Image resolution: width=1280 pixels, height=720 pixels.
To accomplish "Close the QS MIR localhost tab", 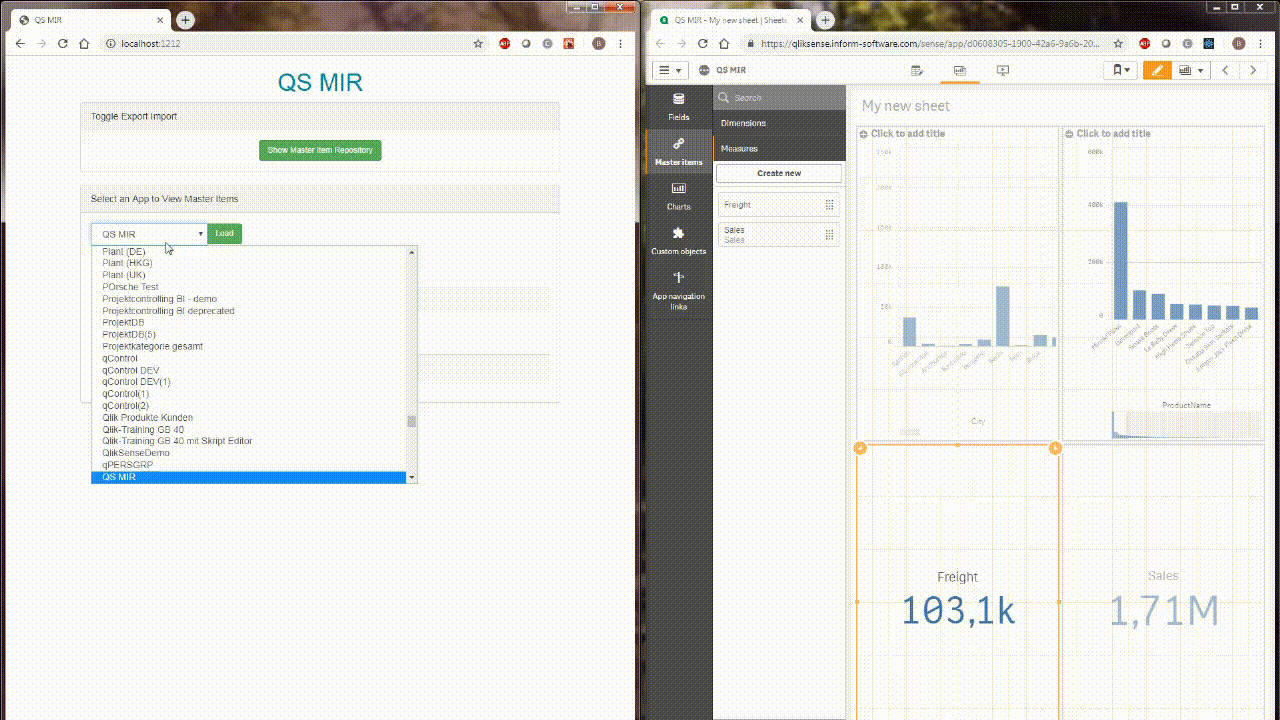I will (161, 20).
